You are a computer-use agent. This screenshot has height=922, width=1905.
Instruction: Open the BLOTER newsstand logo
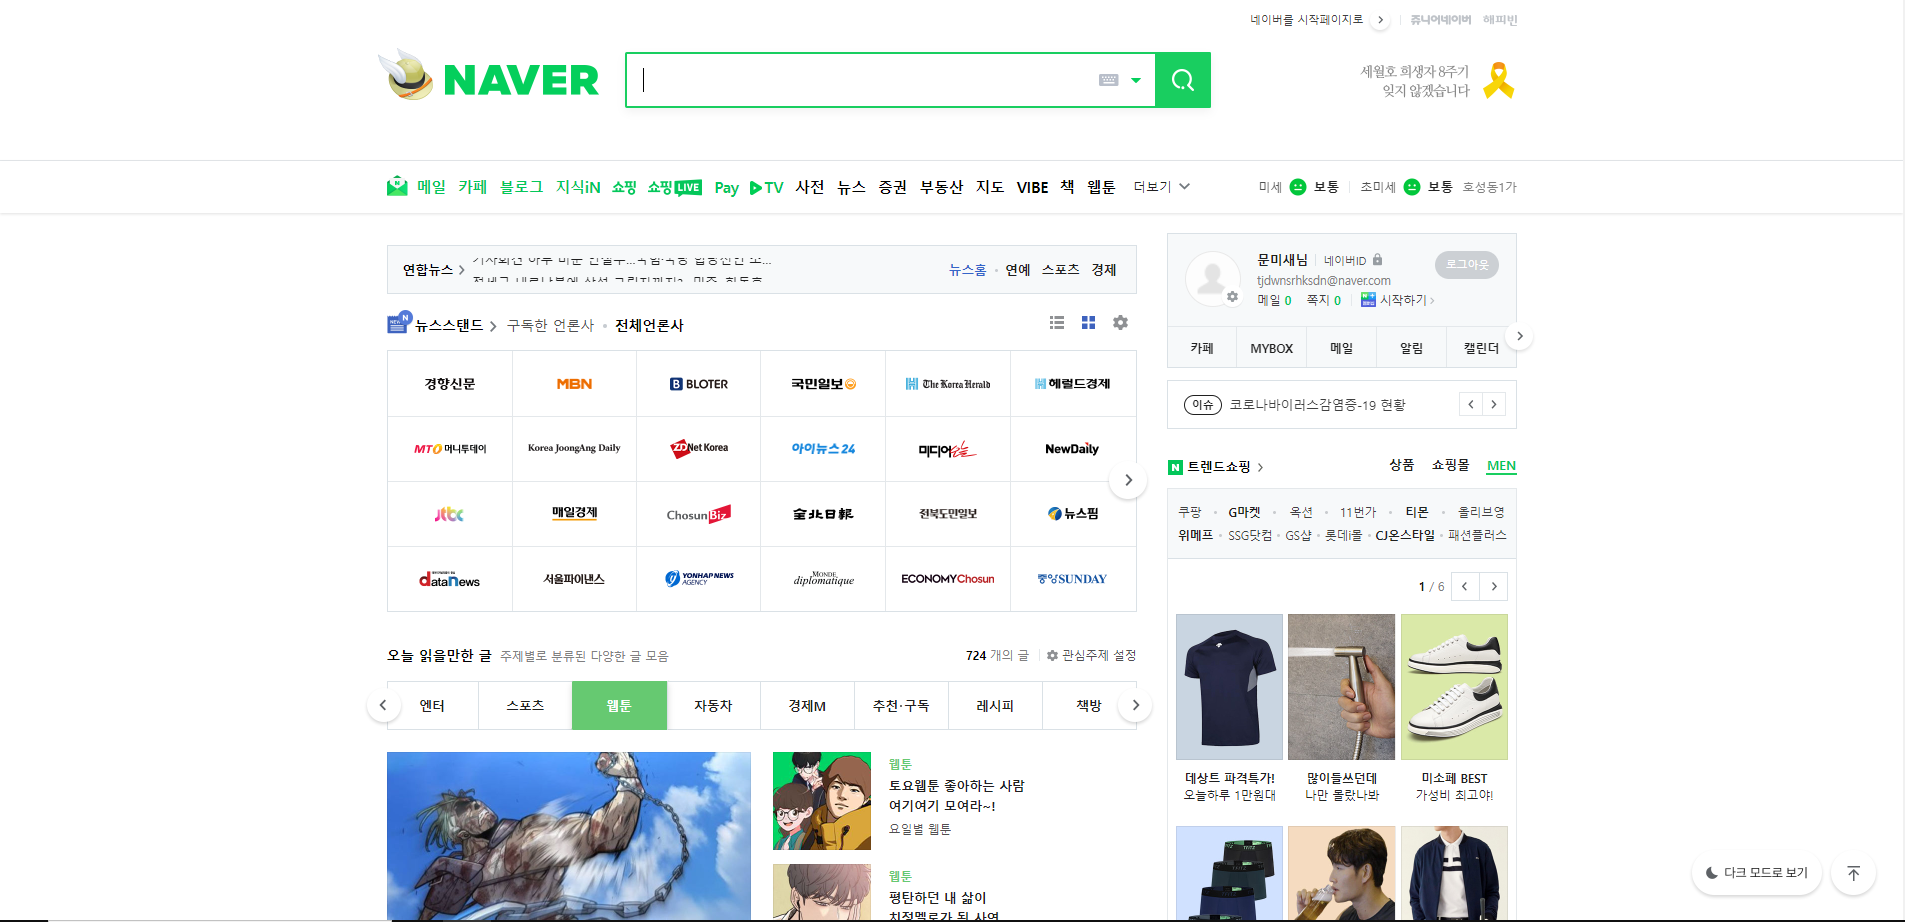point(699,384)
